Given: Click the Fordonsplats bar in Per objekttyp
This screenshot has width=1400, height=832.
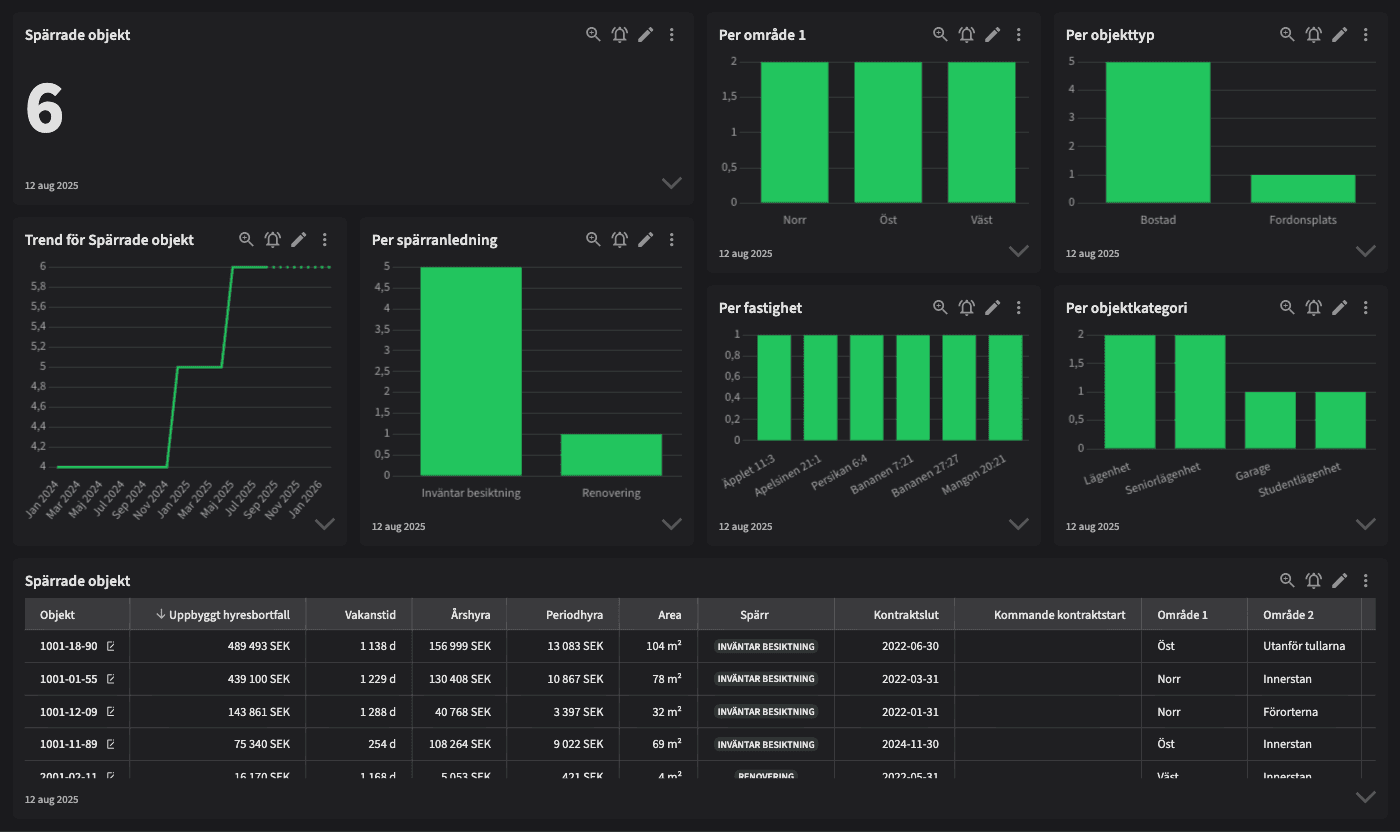Looking at the screenshot, I should coord(1302,189).
